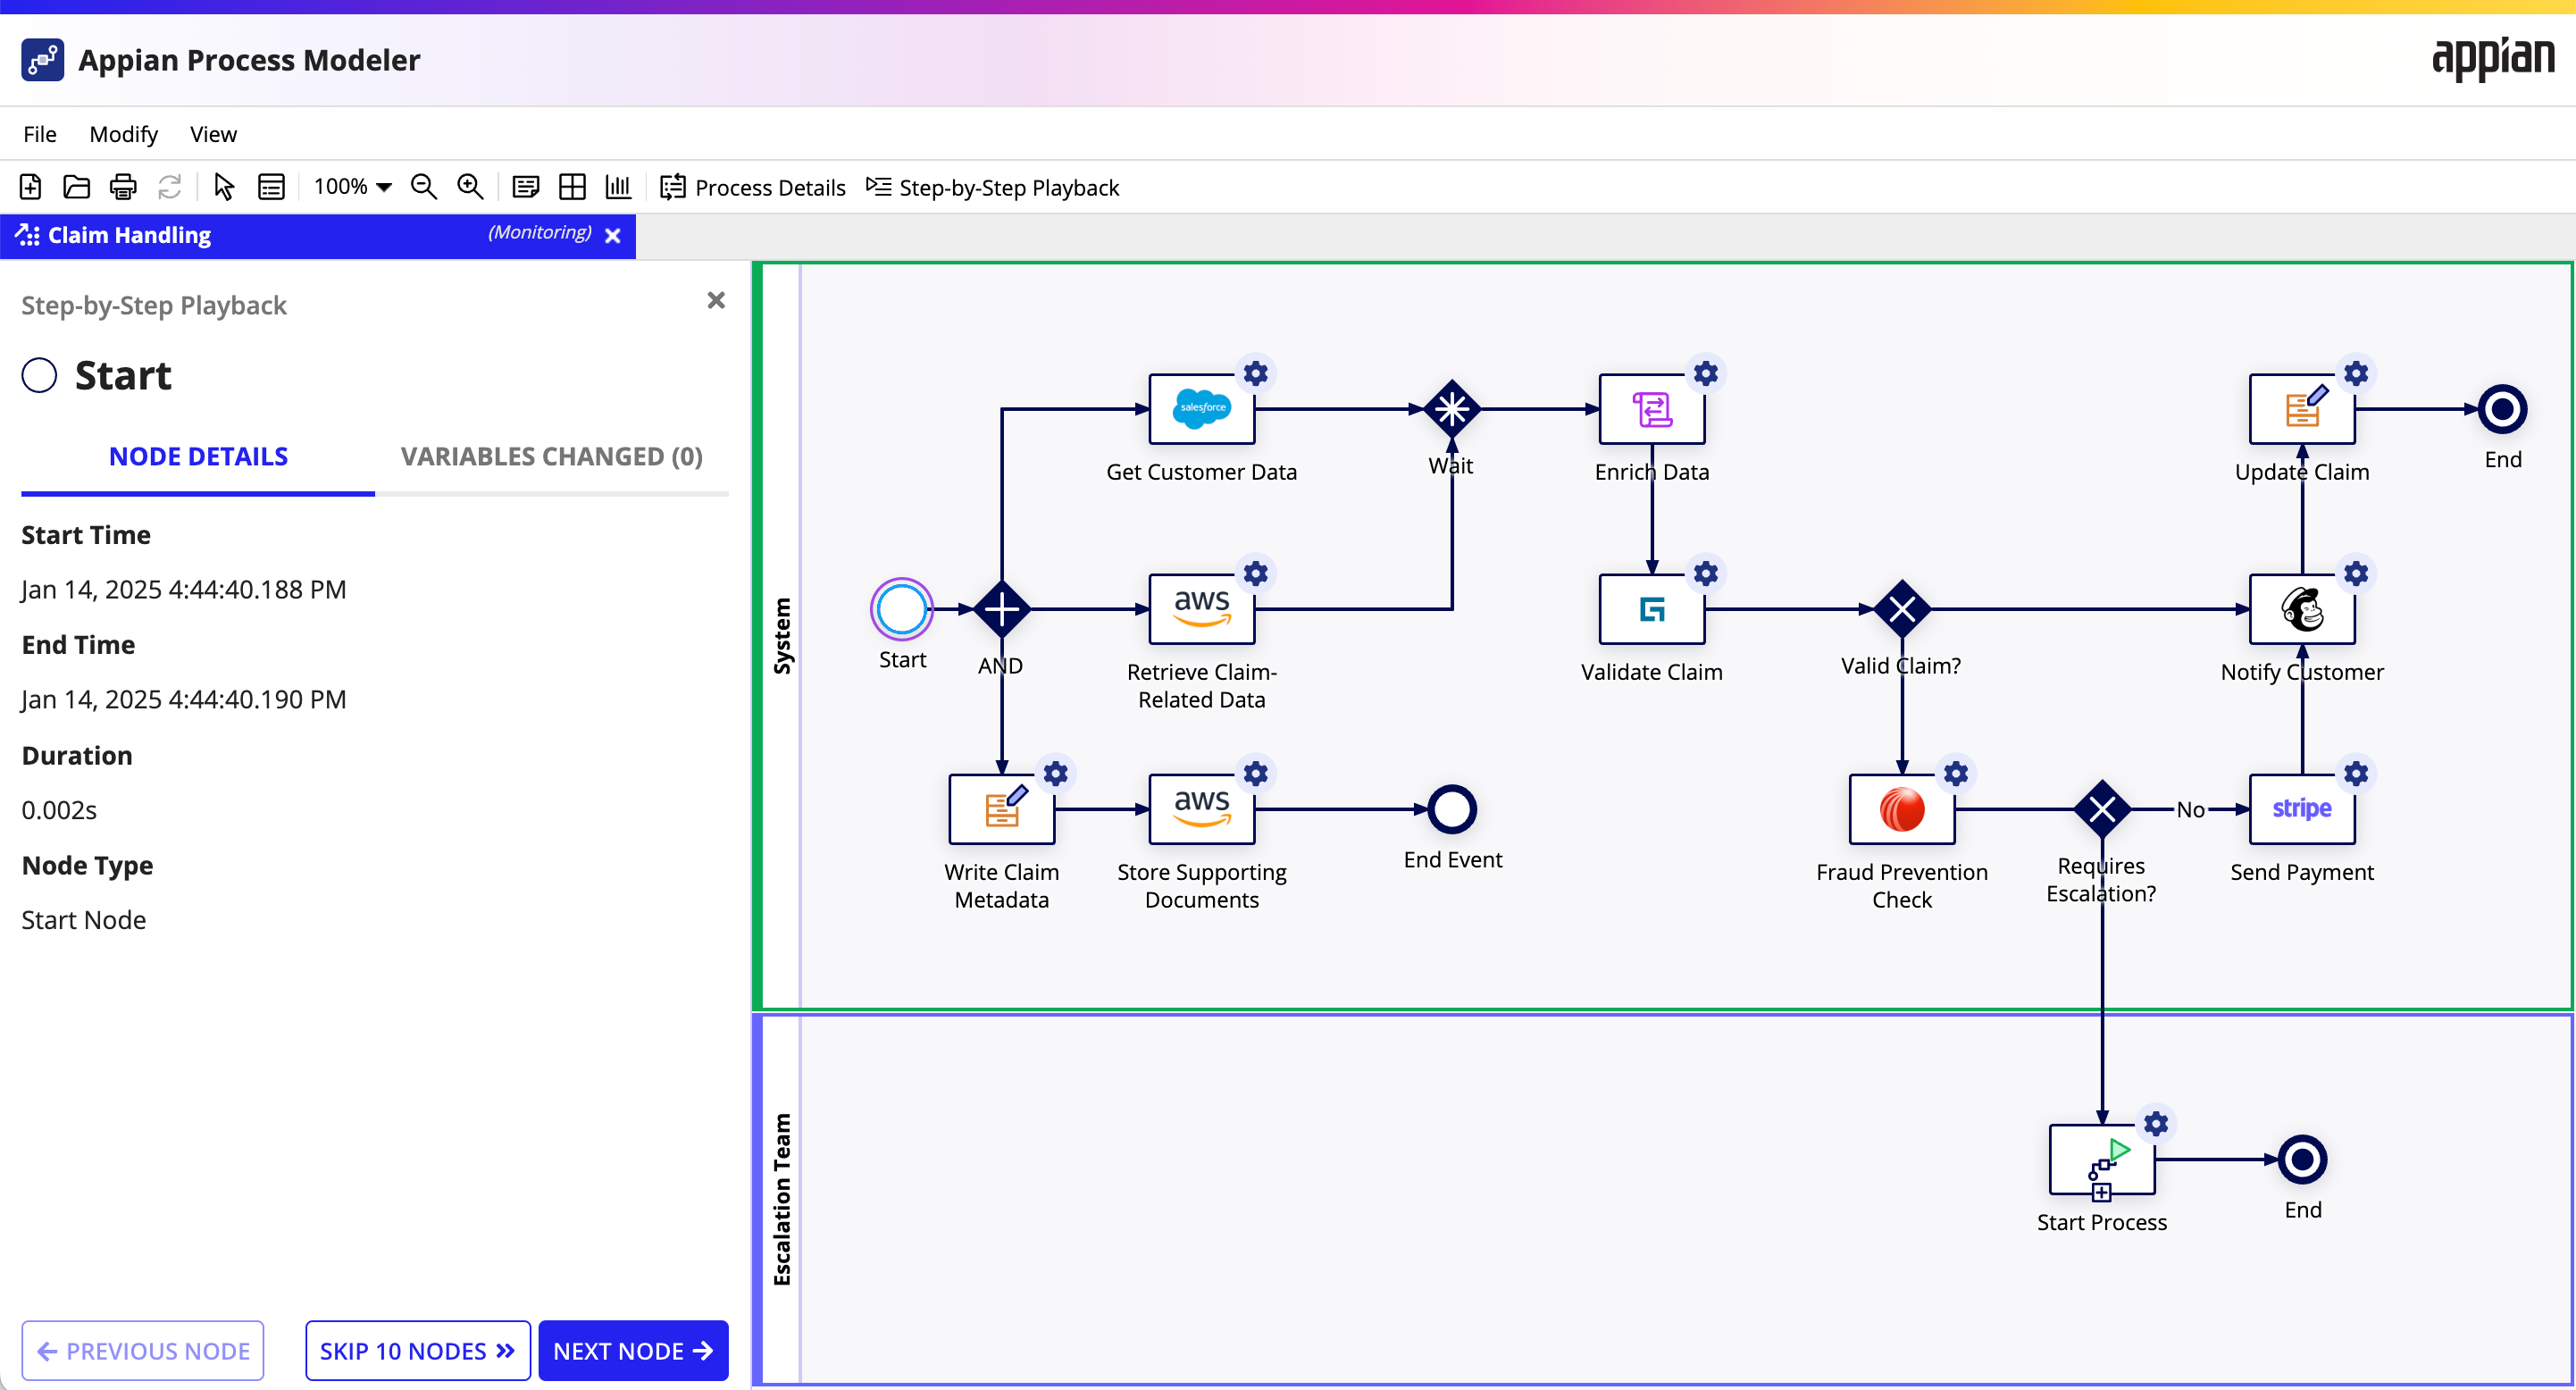Click the refresh icon in toolbar
The height and width of the screenshot is (1390, 2576).
170,187
